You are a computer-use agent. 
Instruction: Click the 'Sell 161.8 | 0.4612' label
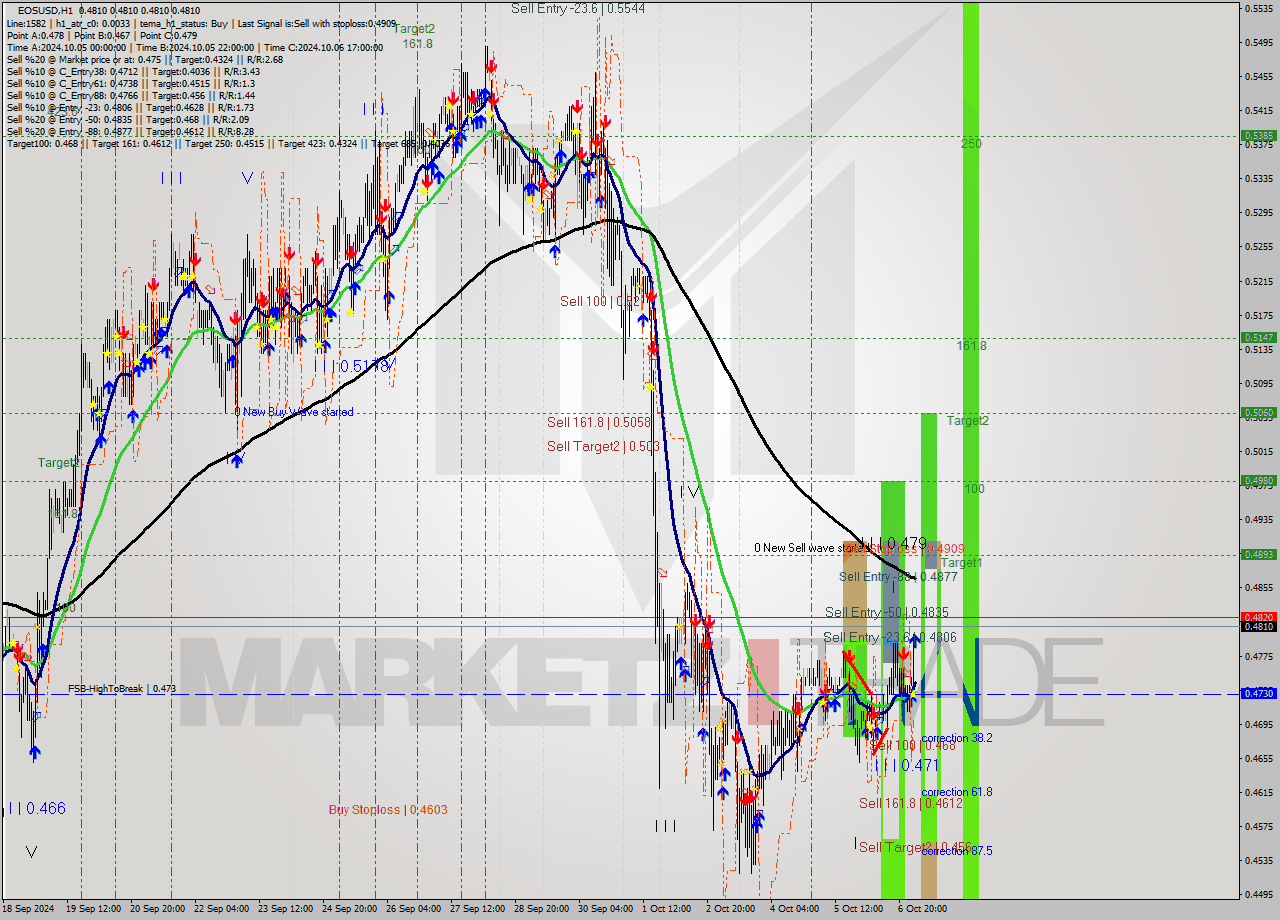911,803
